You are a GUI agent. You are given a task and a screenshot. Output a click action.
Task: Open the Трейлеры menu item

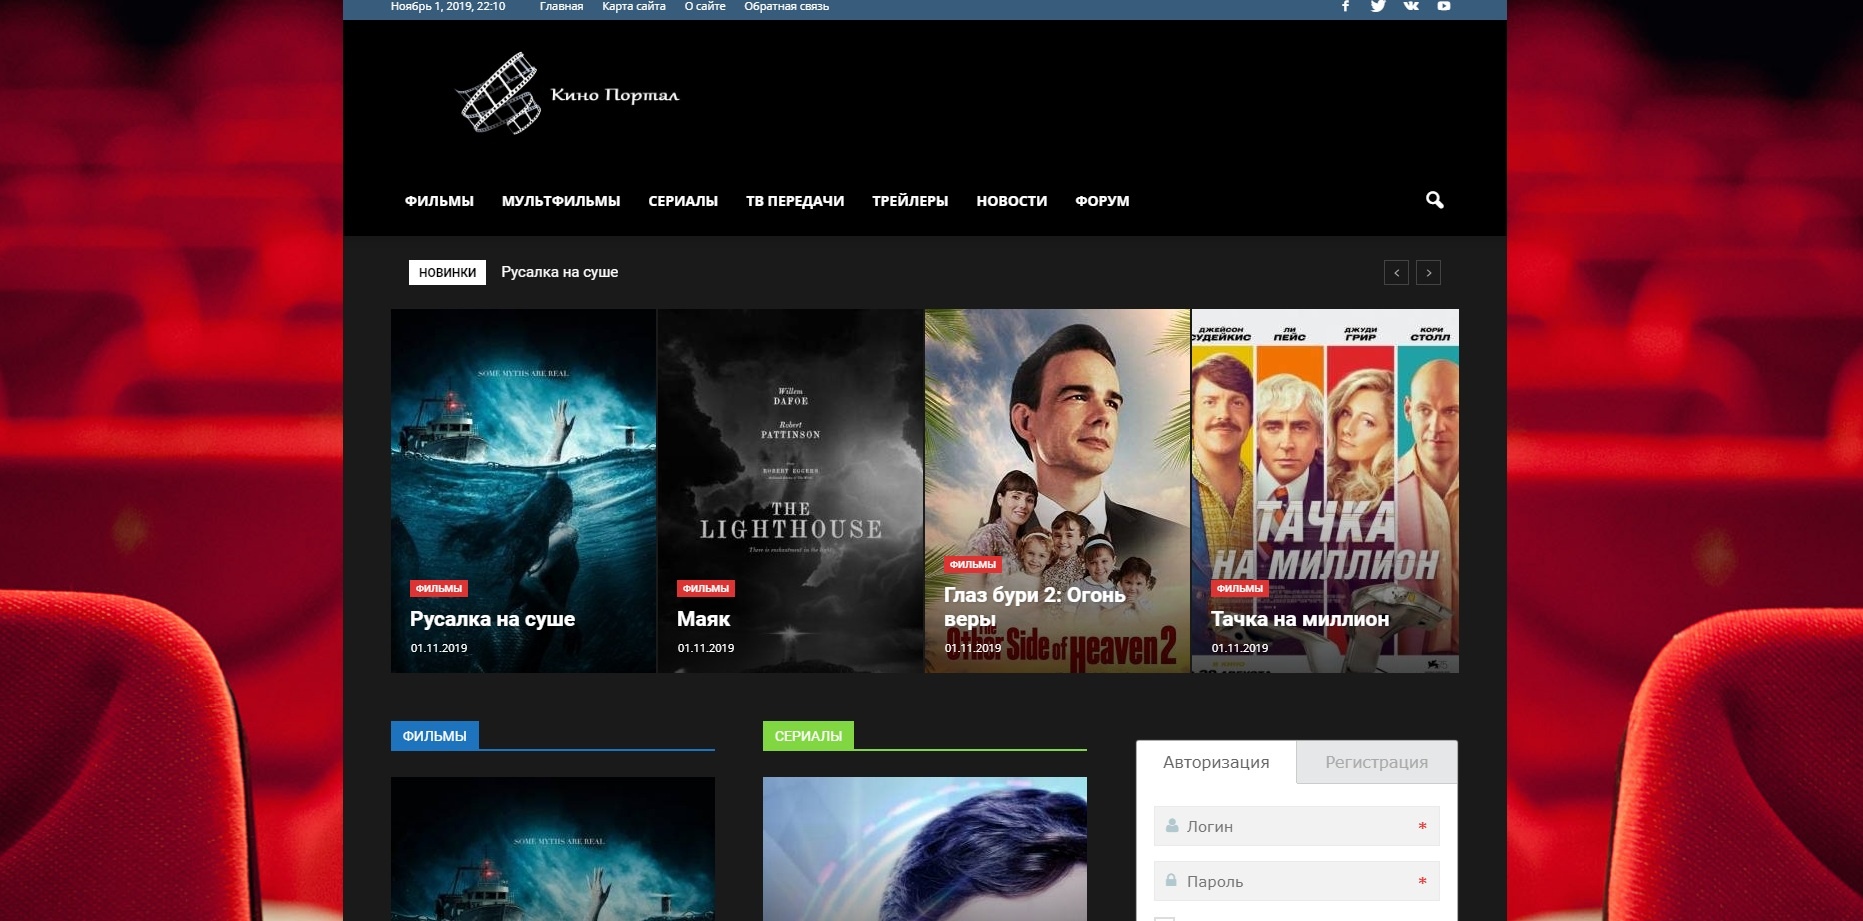(x=910, y=201)
